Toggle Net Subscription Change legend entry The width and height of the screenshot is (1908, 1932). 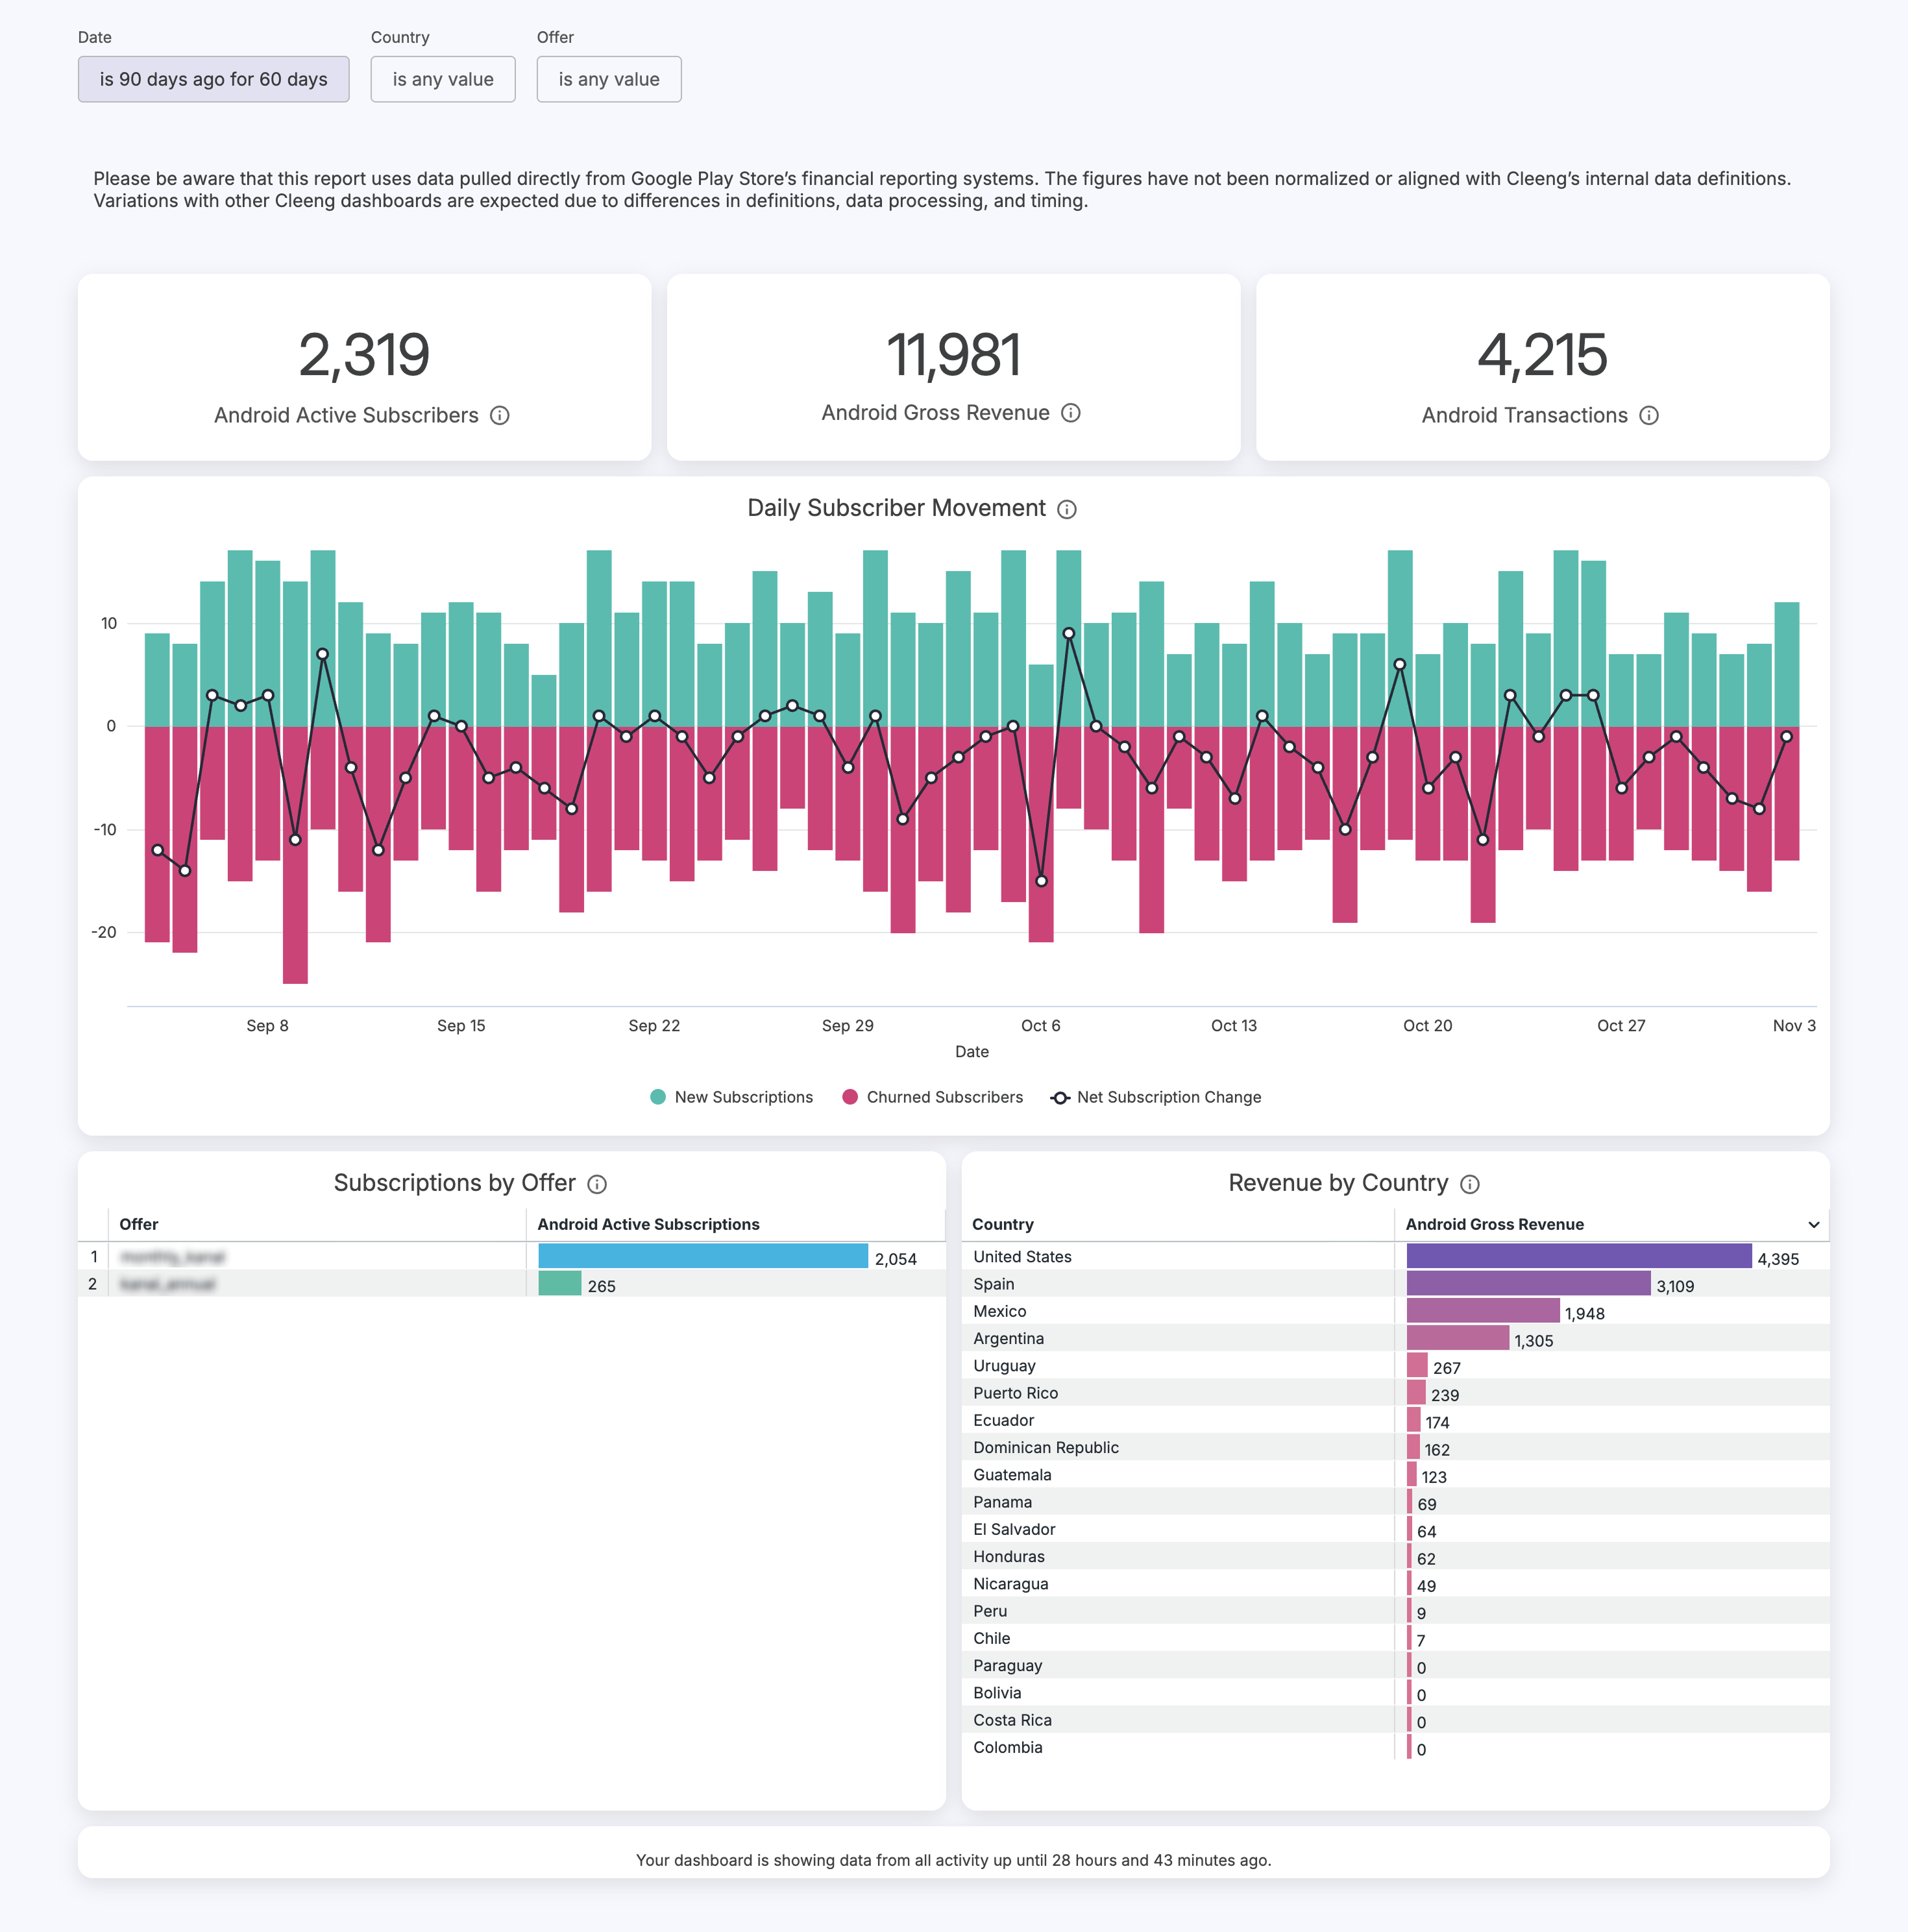click(x=1156, y=1097)
